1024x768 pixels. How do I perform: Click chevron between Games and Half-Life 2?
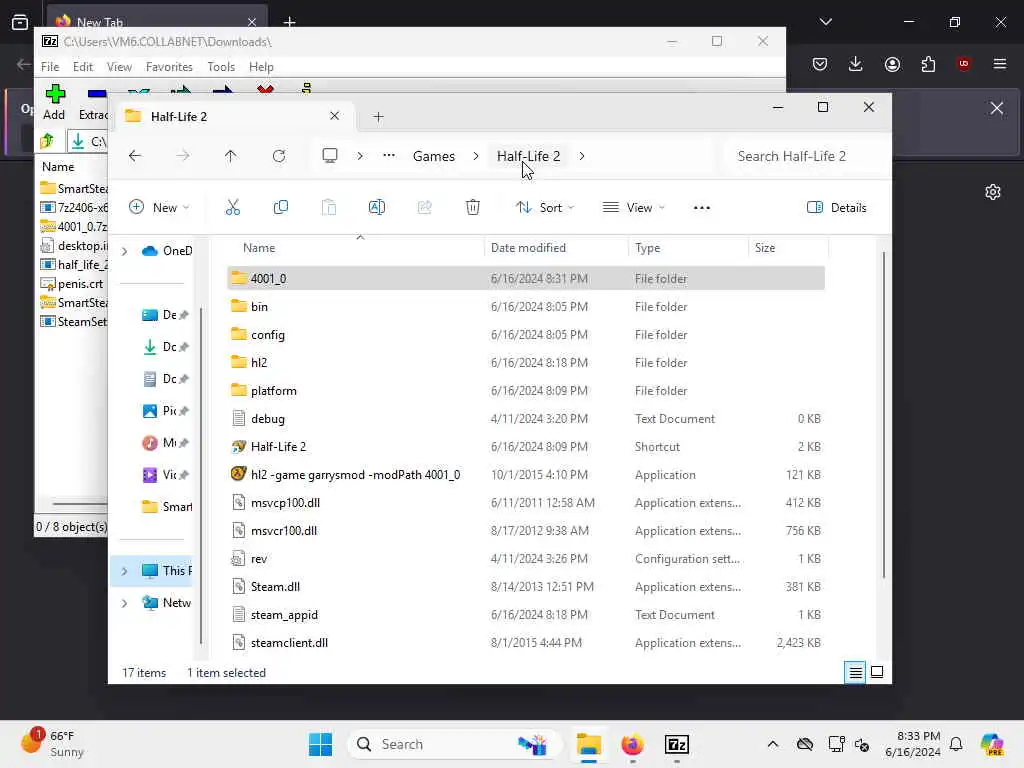(476, 156)
